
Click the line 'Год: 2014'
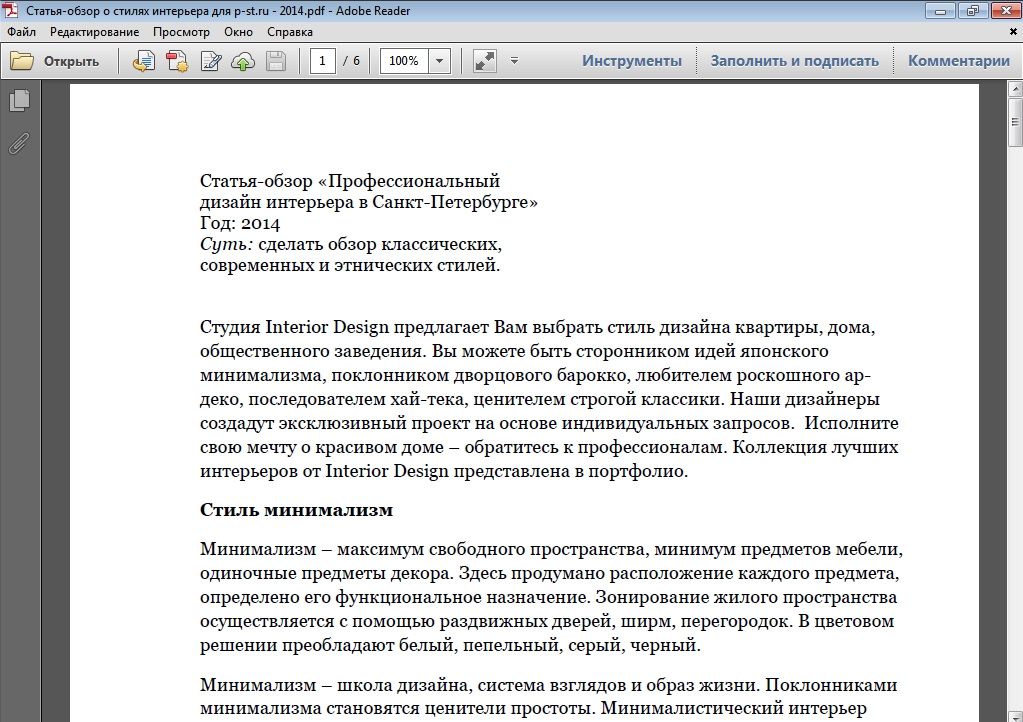240,223
